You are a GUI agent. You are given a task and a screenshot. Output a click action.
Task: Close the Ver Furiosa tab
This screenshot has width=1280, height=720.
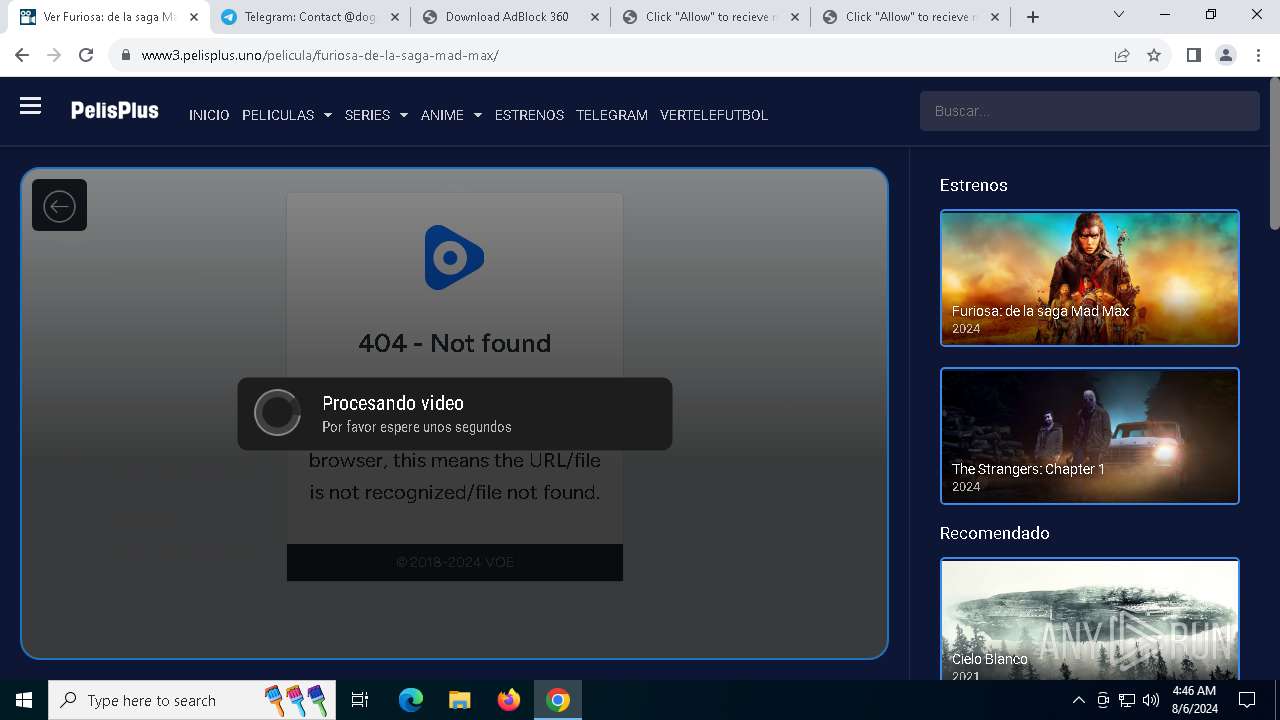tap(194, 17)
